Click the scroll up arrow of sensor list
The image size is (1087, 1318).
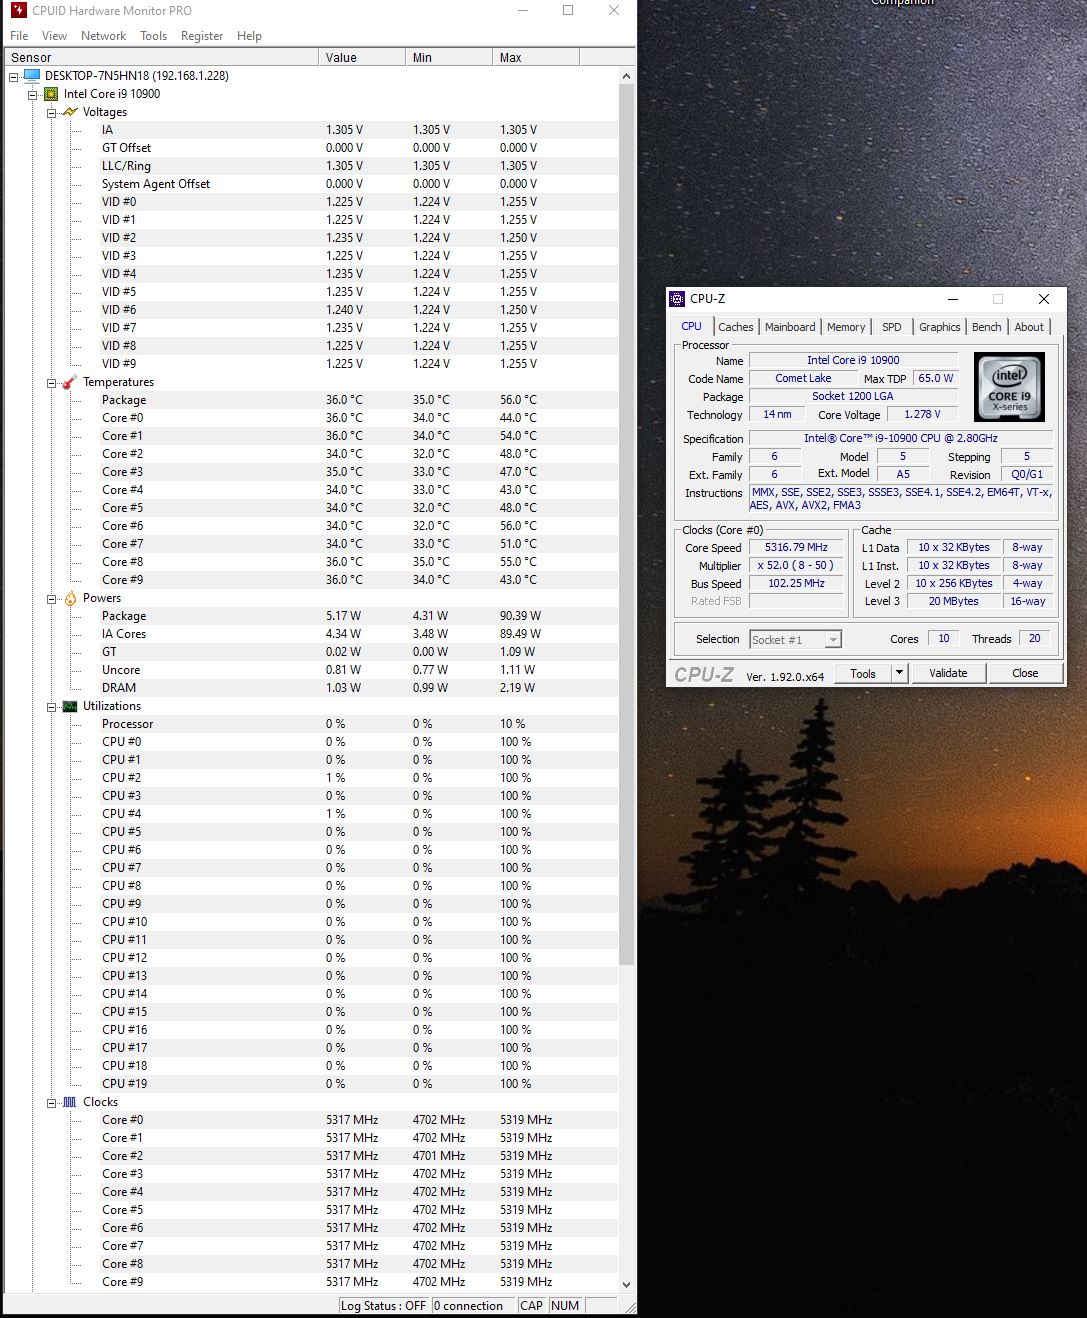point(627,76)
